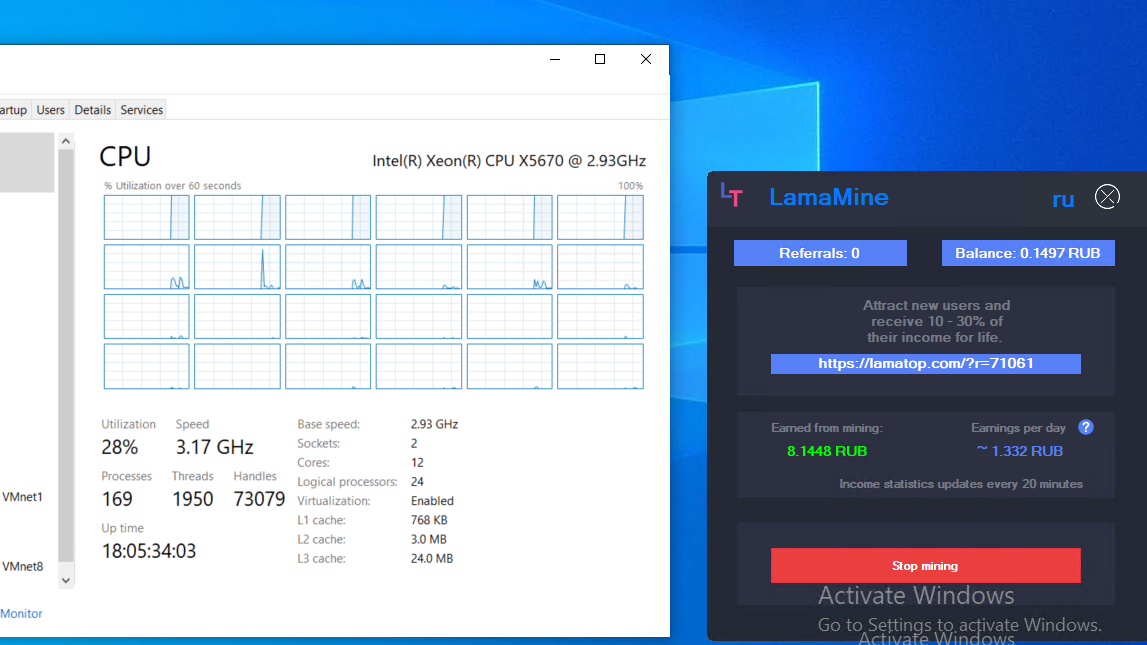Click the sidebar scroll up arrow
Viewport: 1147px width, 645px height.
coord(66,141)
